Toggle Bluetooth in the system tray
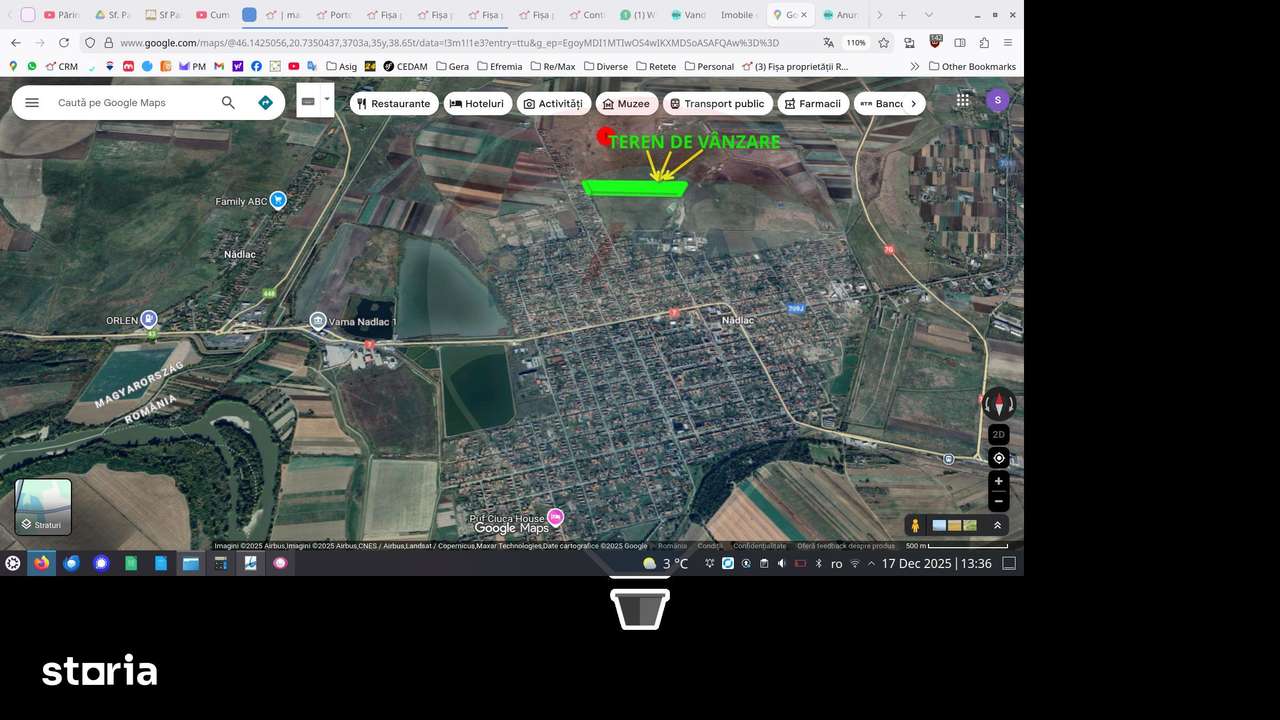This screenshot has width=1280, height=720. point(818,563)
